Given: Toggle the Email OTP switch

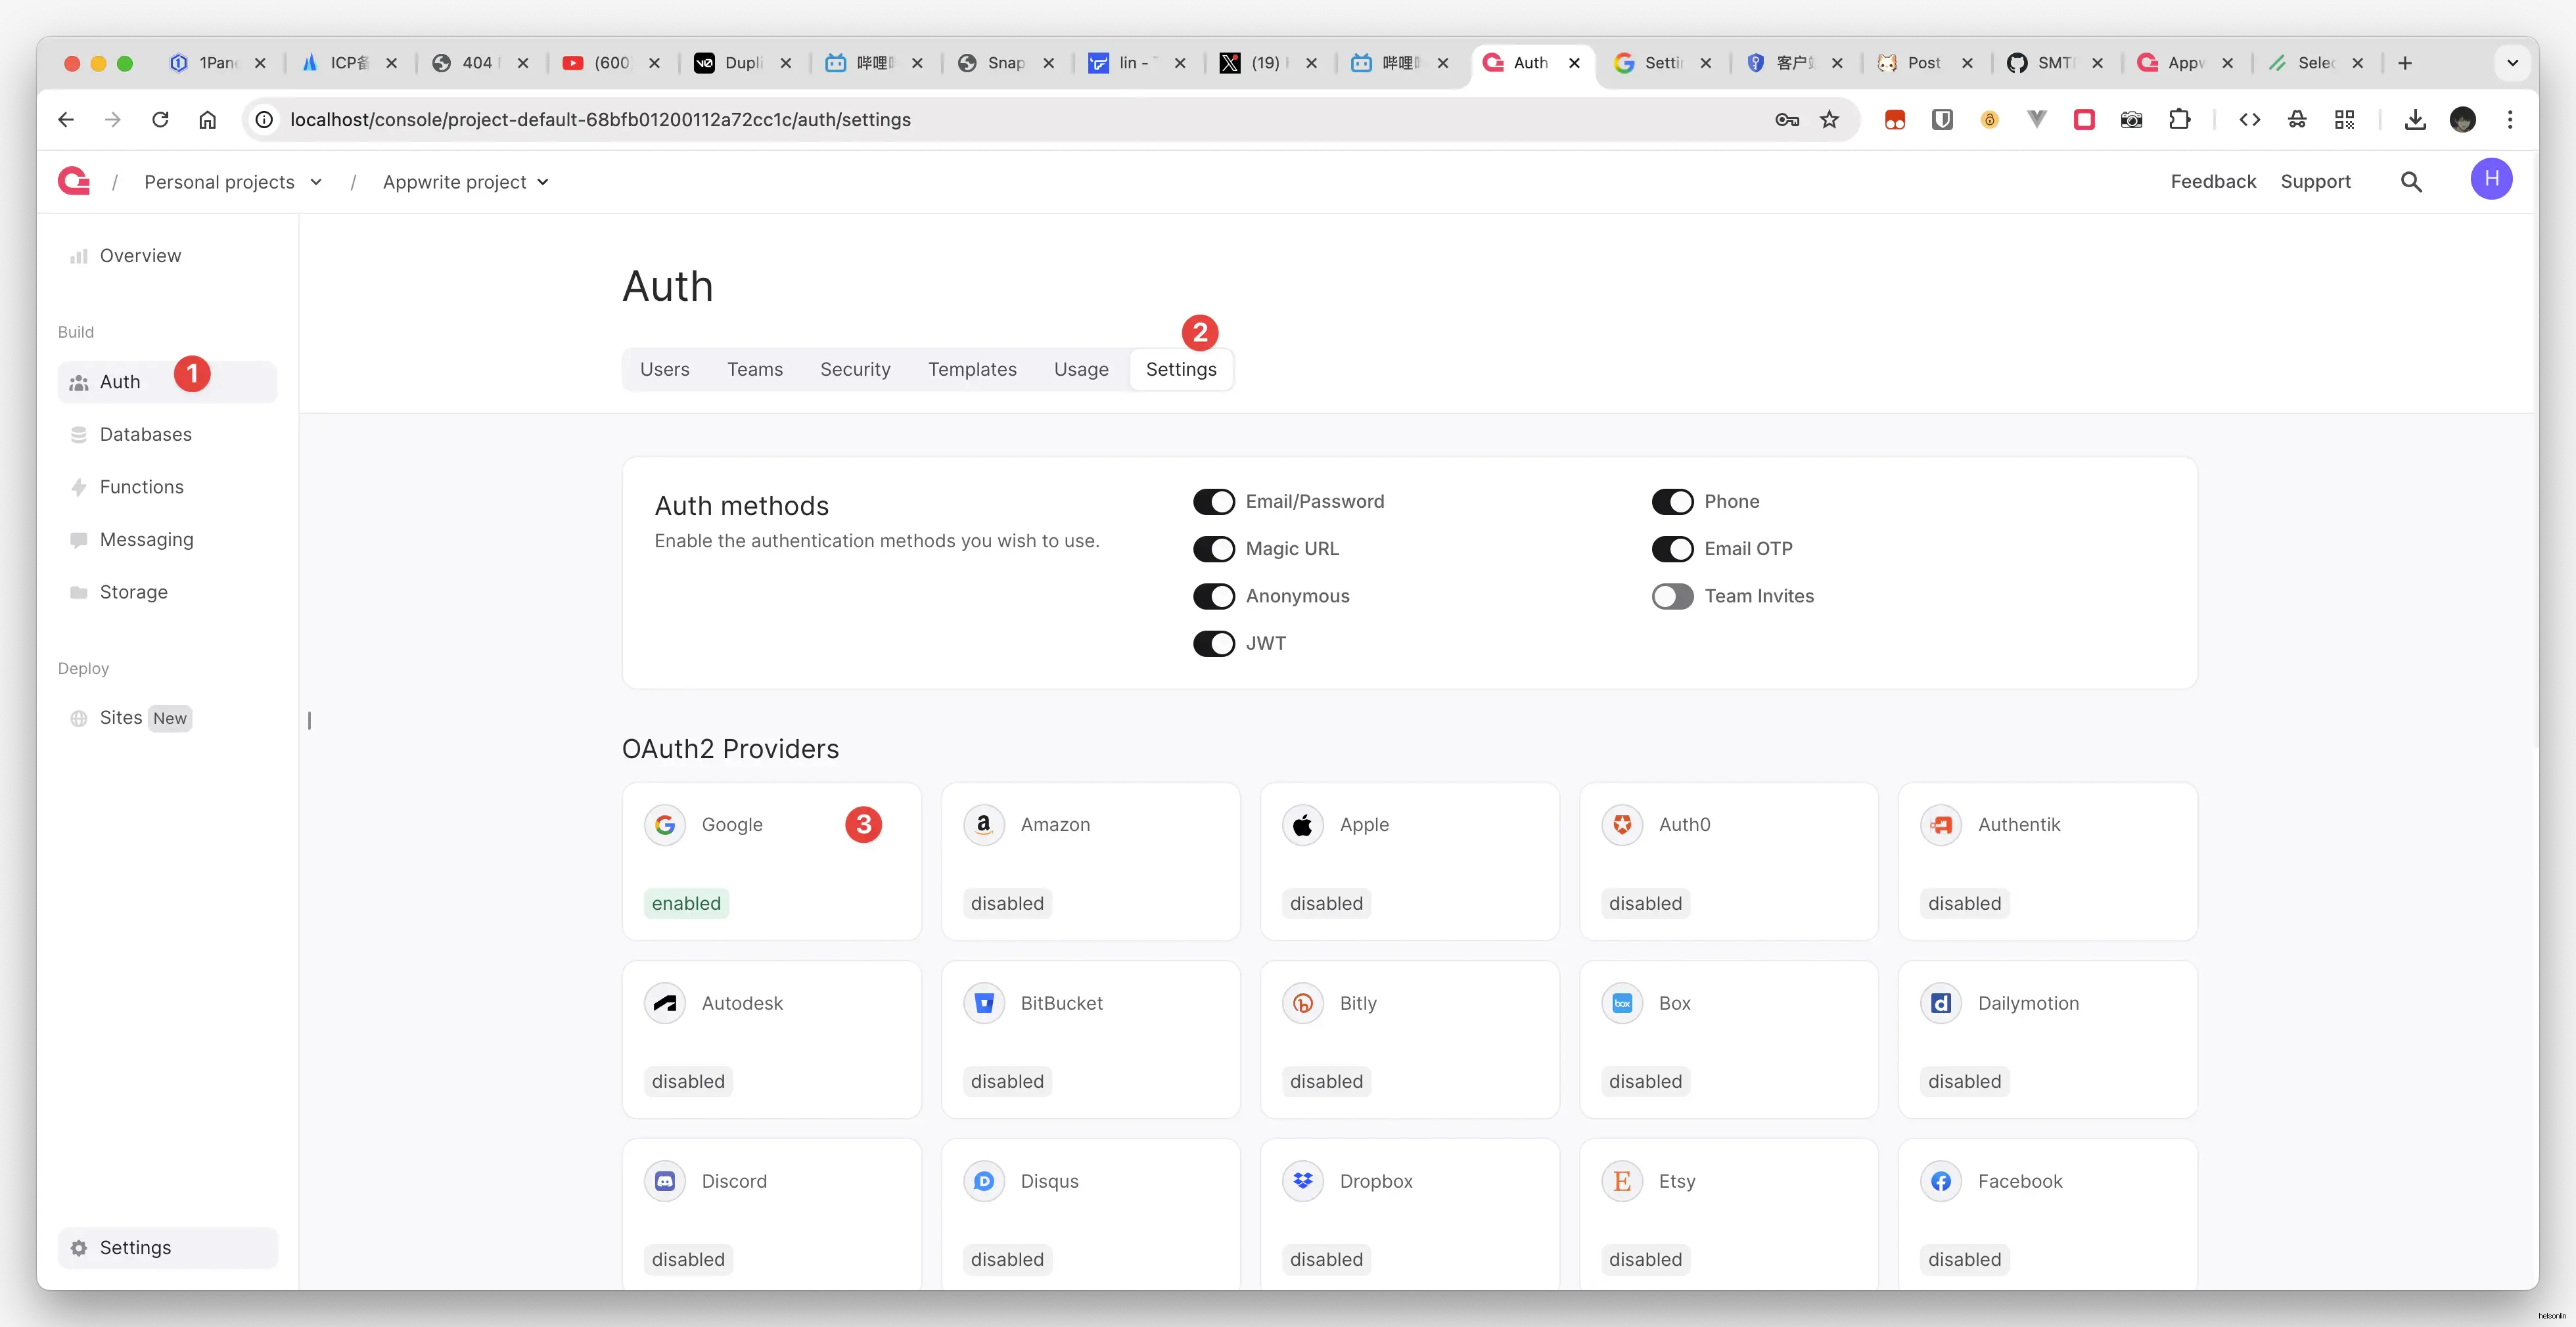Looking at the screenshot, I should click(1673, 549).
